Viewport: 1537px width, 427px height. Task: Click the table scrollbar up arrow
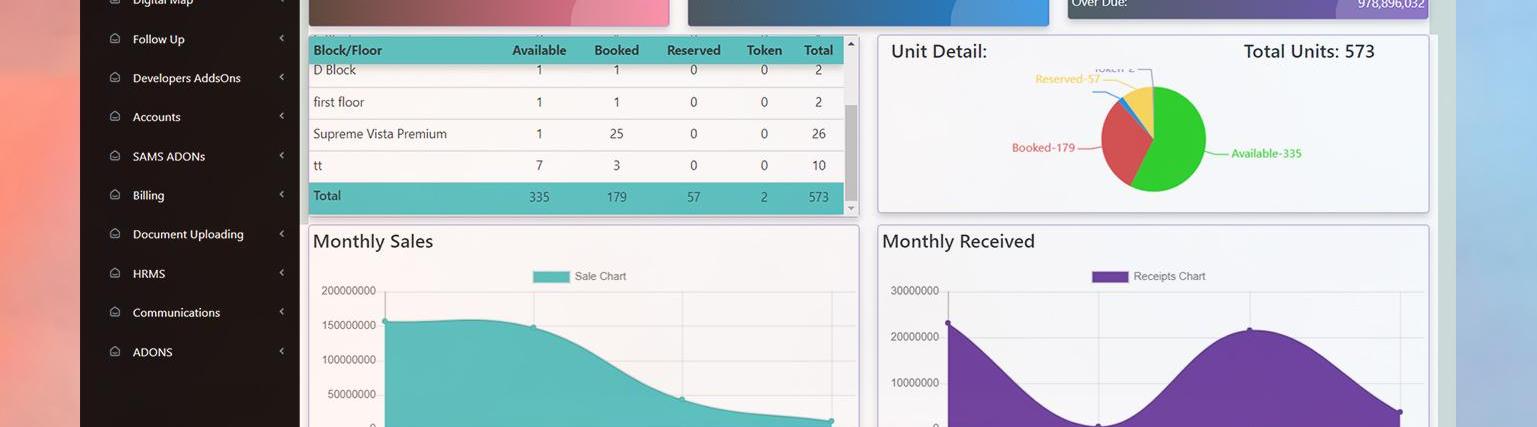pos(851,44)
